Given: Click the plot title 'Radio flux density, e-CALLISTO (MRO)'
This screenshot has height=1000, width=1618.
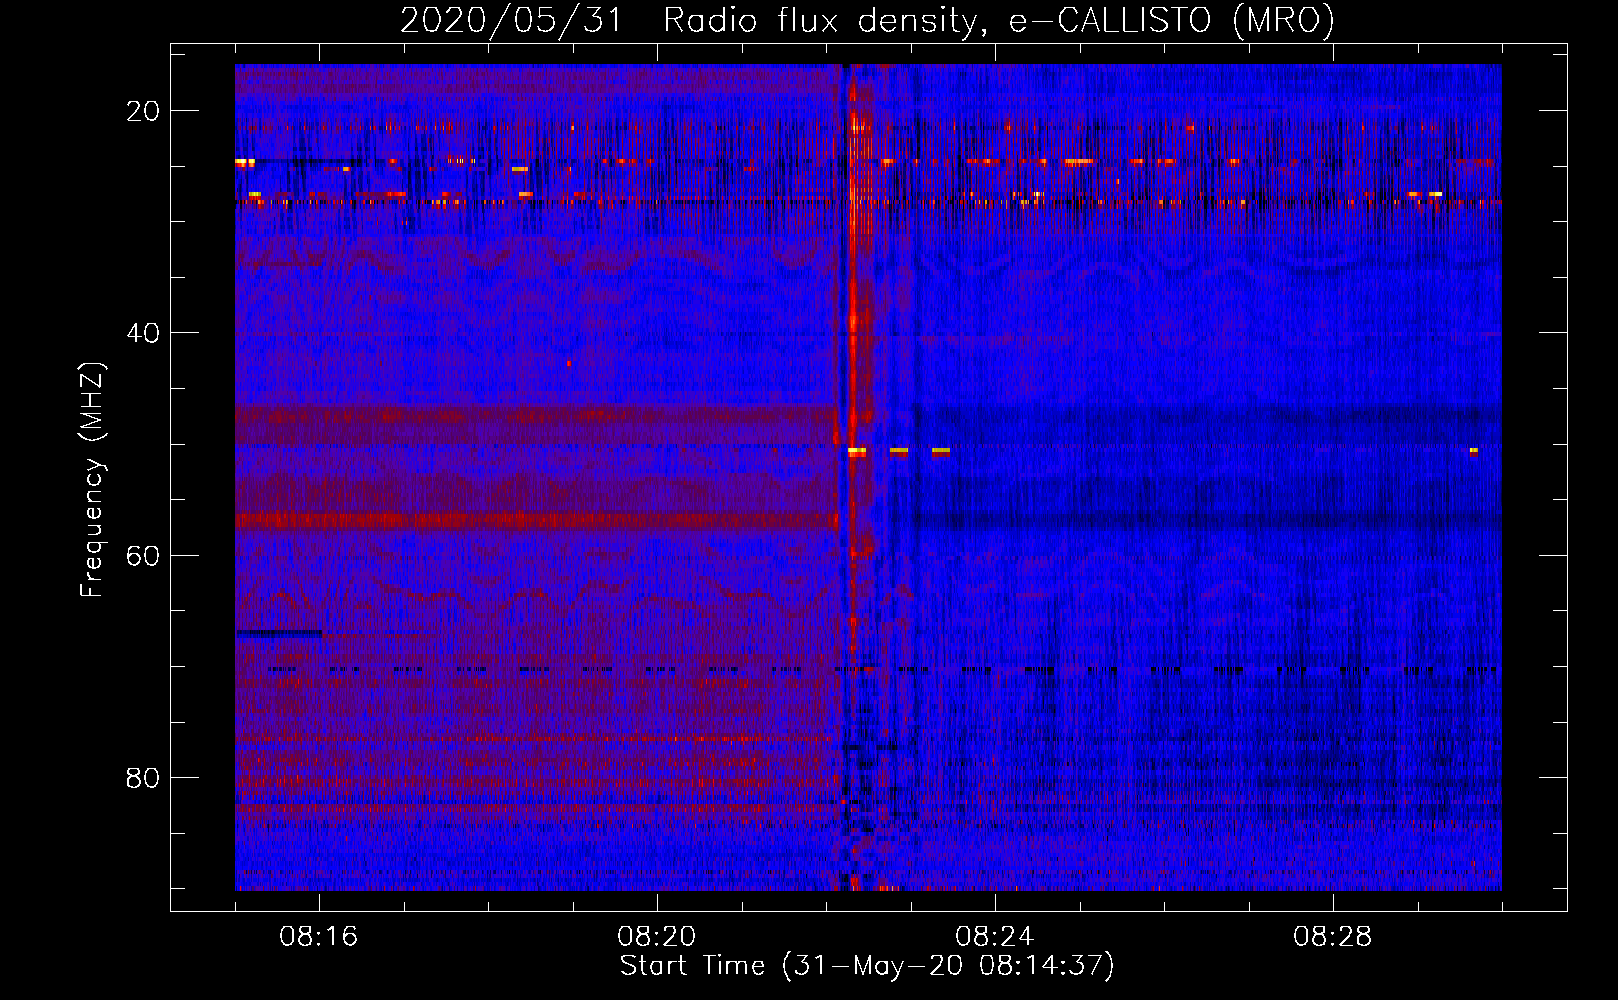Looking at the screenshot, I should pos(999,20).
